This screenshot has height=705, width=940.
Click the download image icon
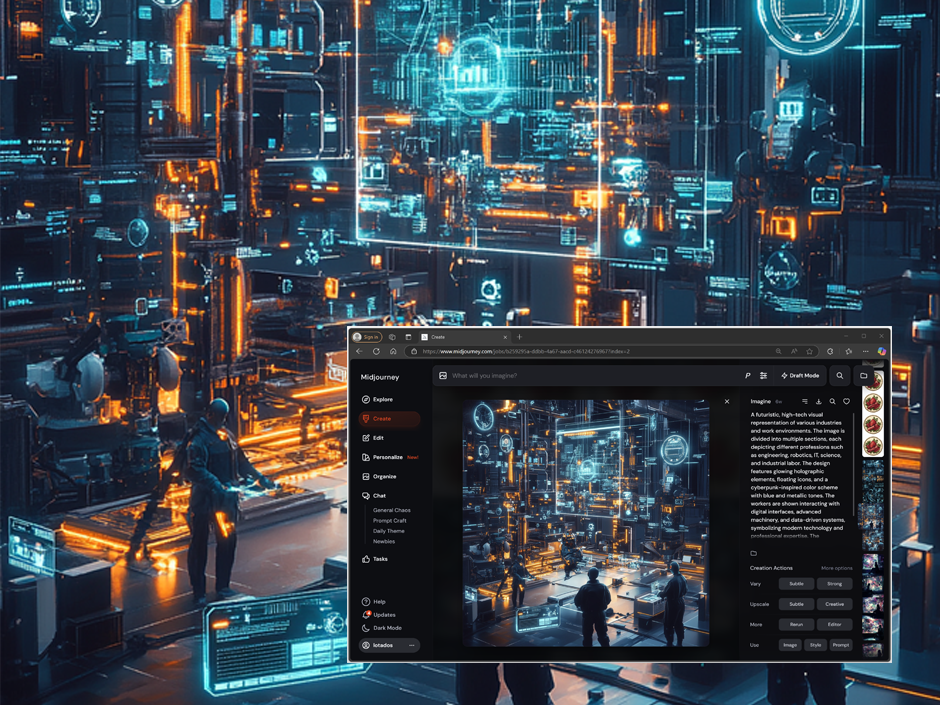click(818, 402)
